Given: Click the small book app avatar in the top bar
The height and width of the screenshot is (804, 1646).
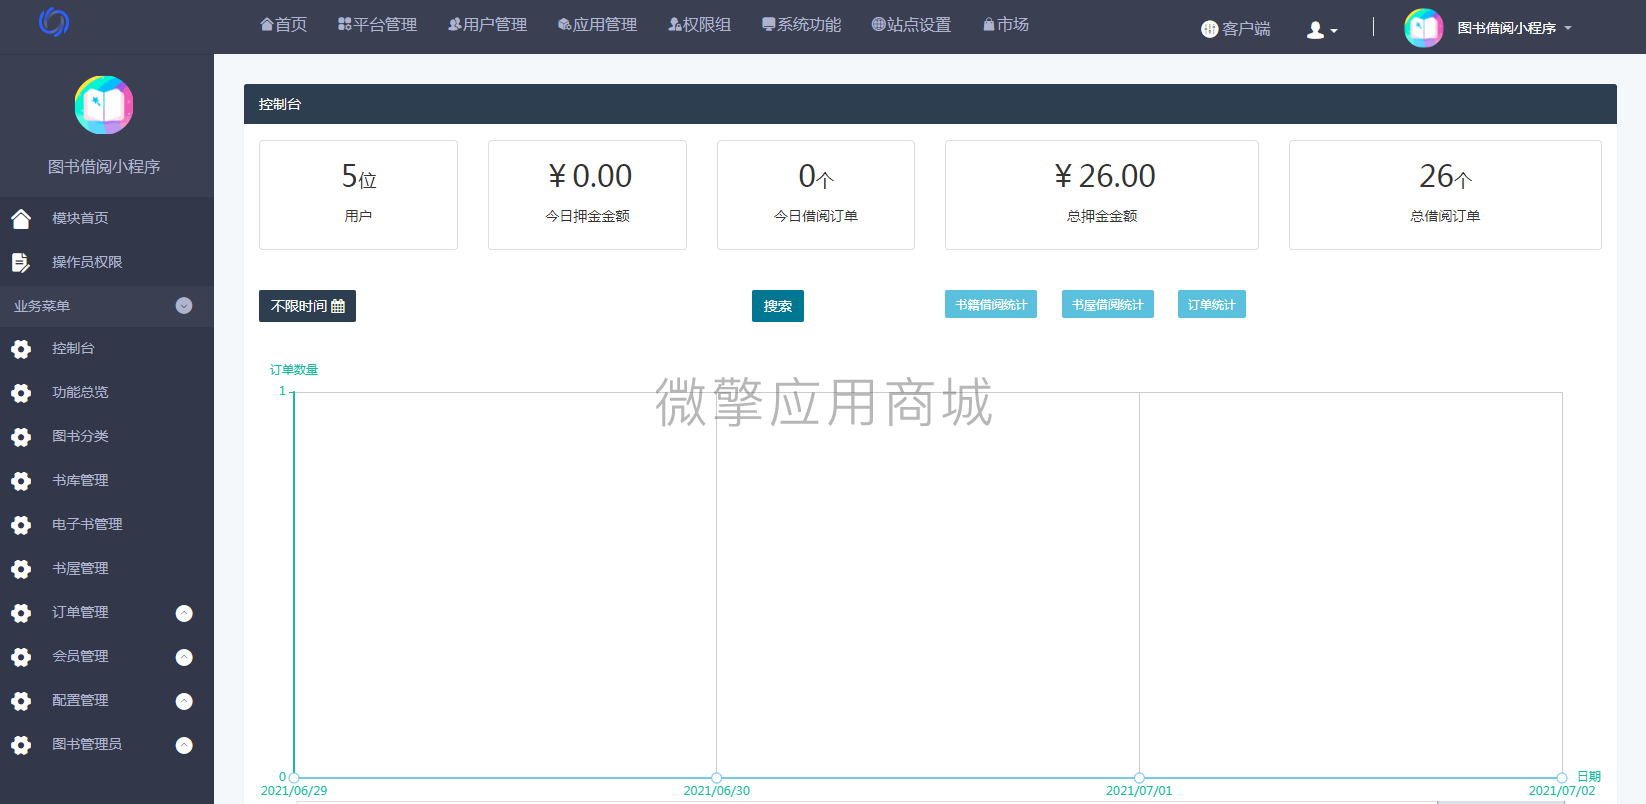Looking at the screenshot, I should (1424, 28).
